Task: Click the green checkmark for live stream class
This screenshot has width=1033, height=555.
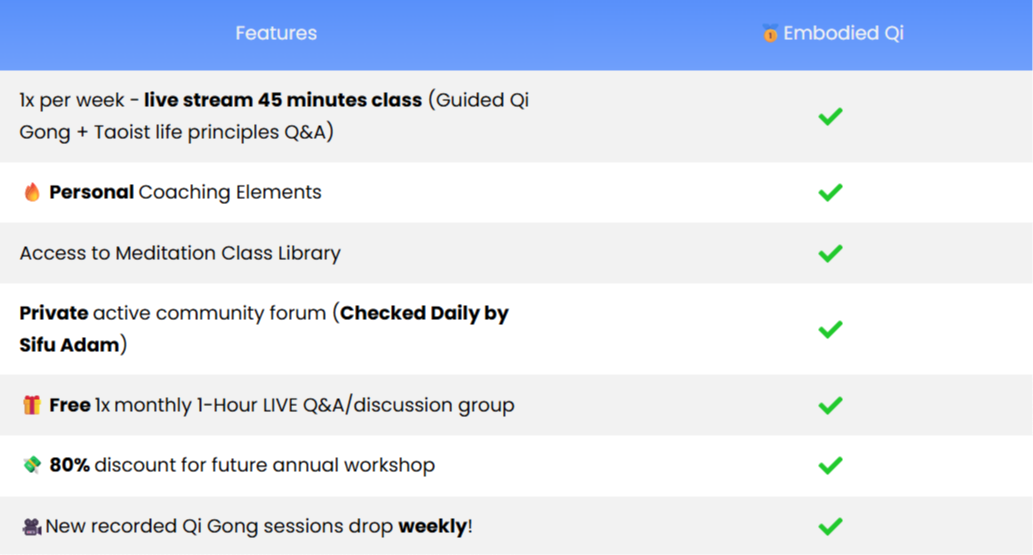Action: [830, 116]
